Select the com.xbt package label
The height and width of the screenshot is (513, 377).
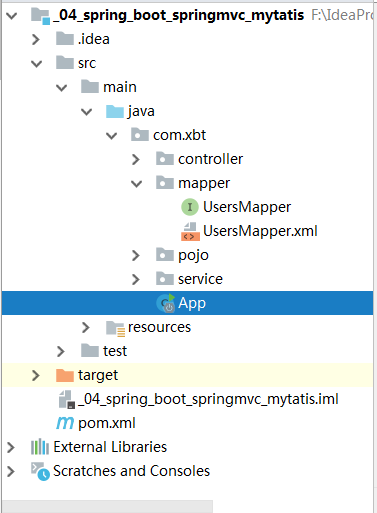(x=179, y=135)
